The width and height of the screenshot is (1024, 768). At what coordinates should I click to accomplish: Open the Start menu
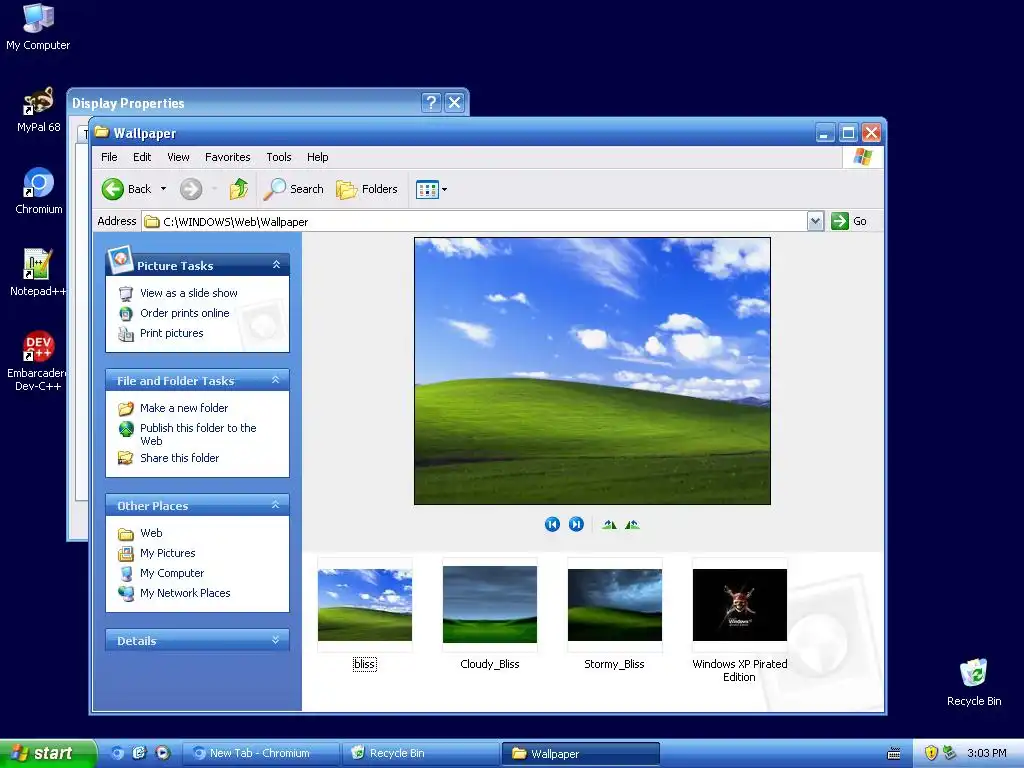point(48,754)
